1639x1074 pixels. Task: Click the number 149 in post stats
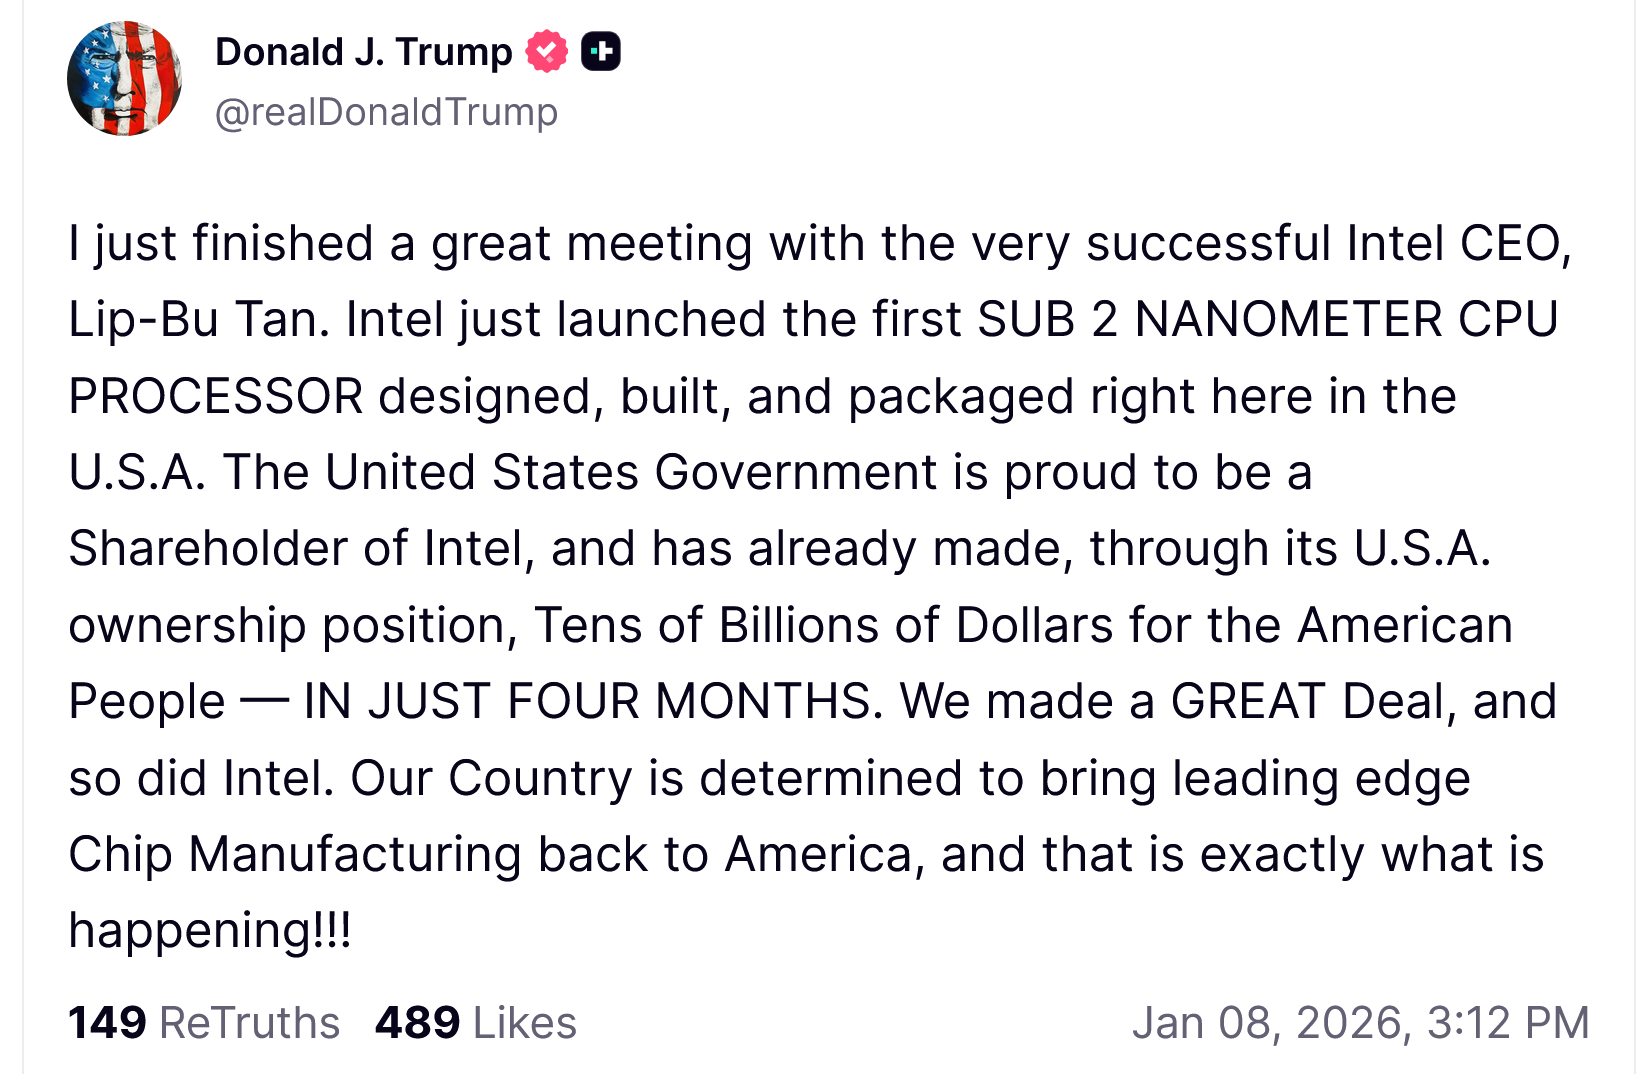pos(107,1023)
